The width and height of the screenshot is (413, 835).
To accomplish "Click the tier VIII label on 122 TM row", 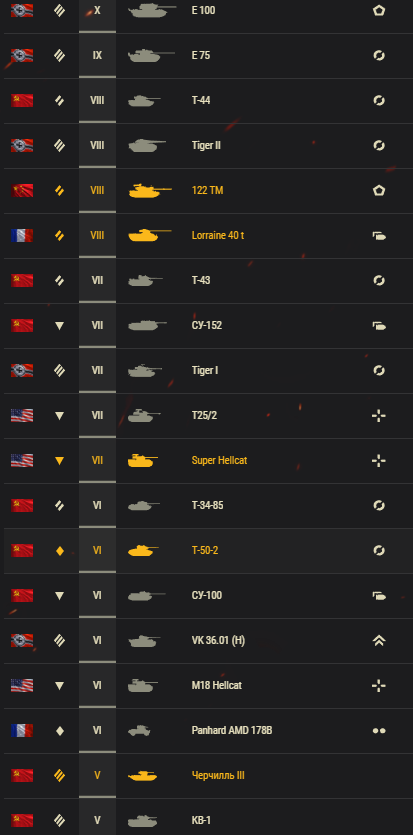I will click(97, 190).
